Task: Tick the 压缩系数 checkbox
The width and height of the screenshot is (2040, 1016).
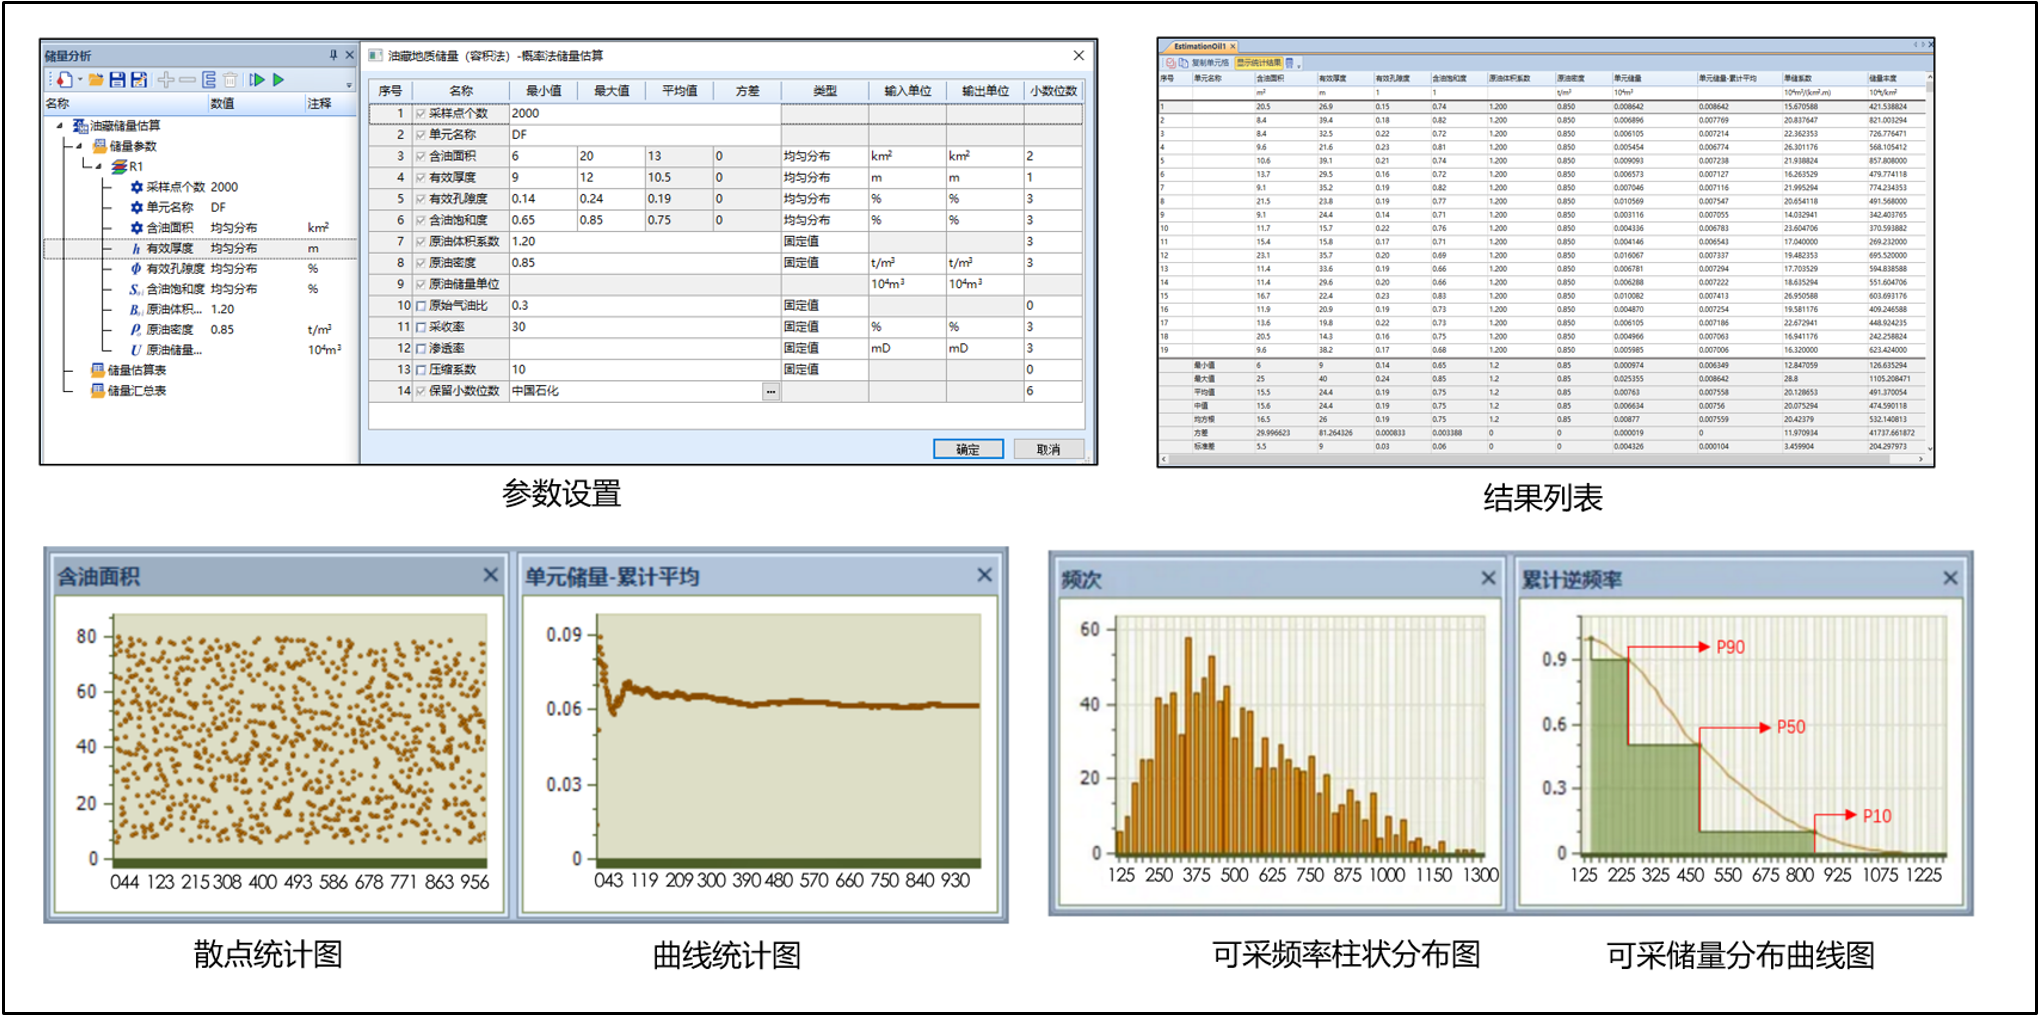Action: coord(421,370)
